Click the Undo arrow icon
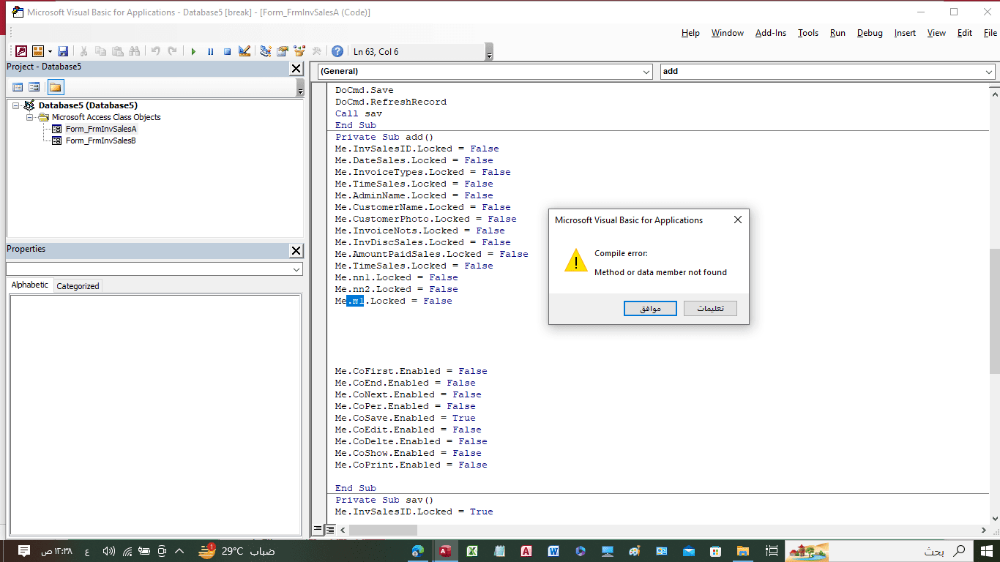Image resolution: width=1000 pixels, height=562 pixels. tap(155, 51)
